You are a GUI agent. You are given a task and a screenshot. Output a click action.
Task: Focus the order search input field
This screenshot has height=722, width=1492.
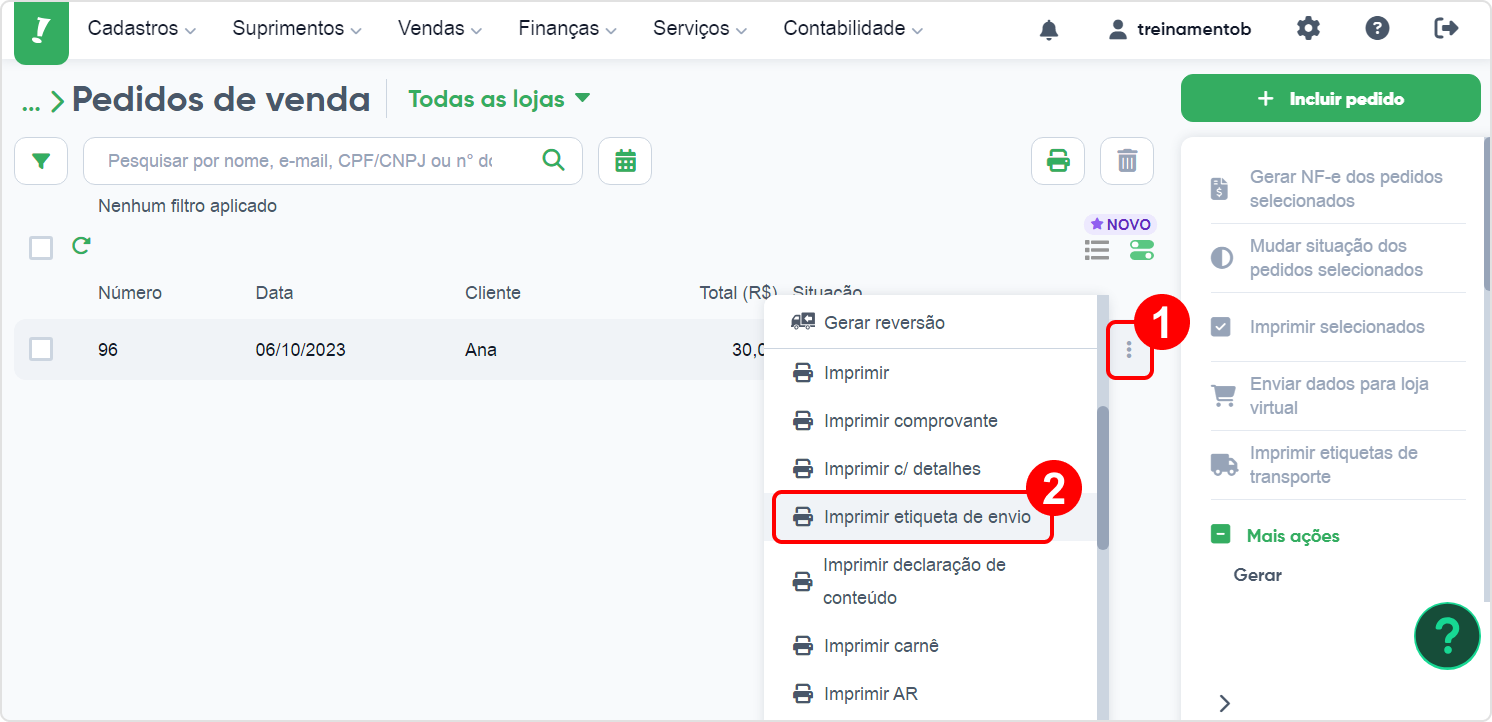[301, 161]
